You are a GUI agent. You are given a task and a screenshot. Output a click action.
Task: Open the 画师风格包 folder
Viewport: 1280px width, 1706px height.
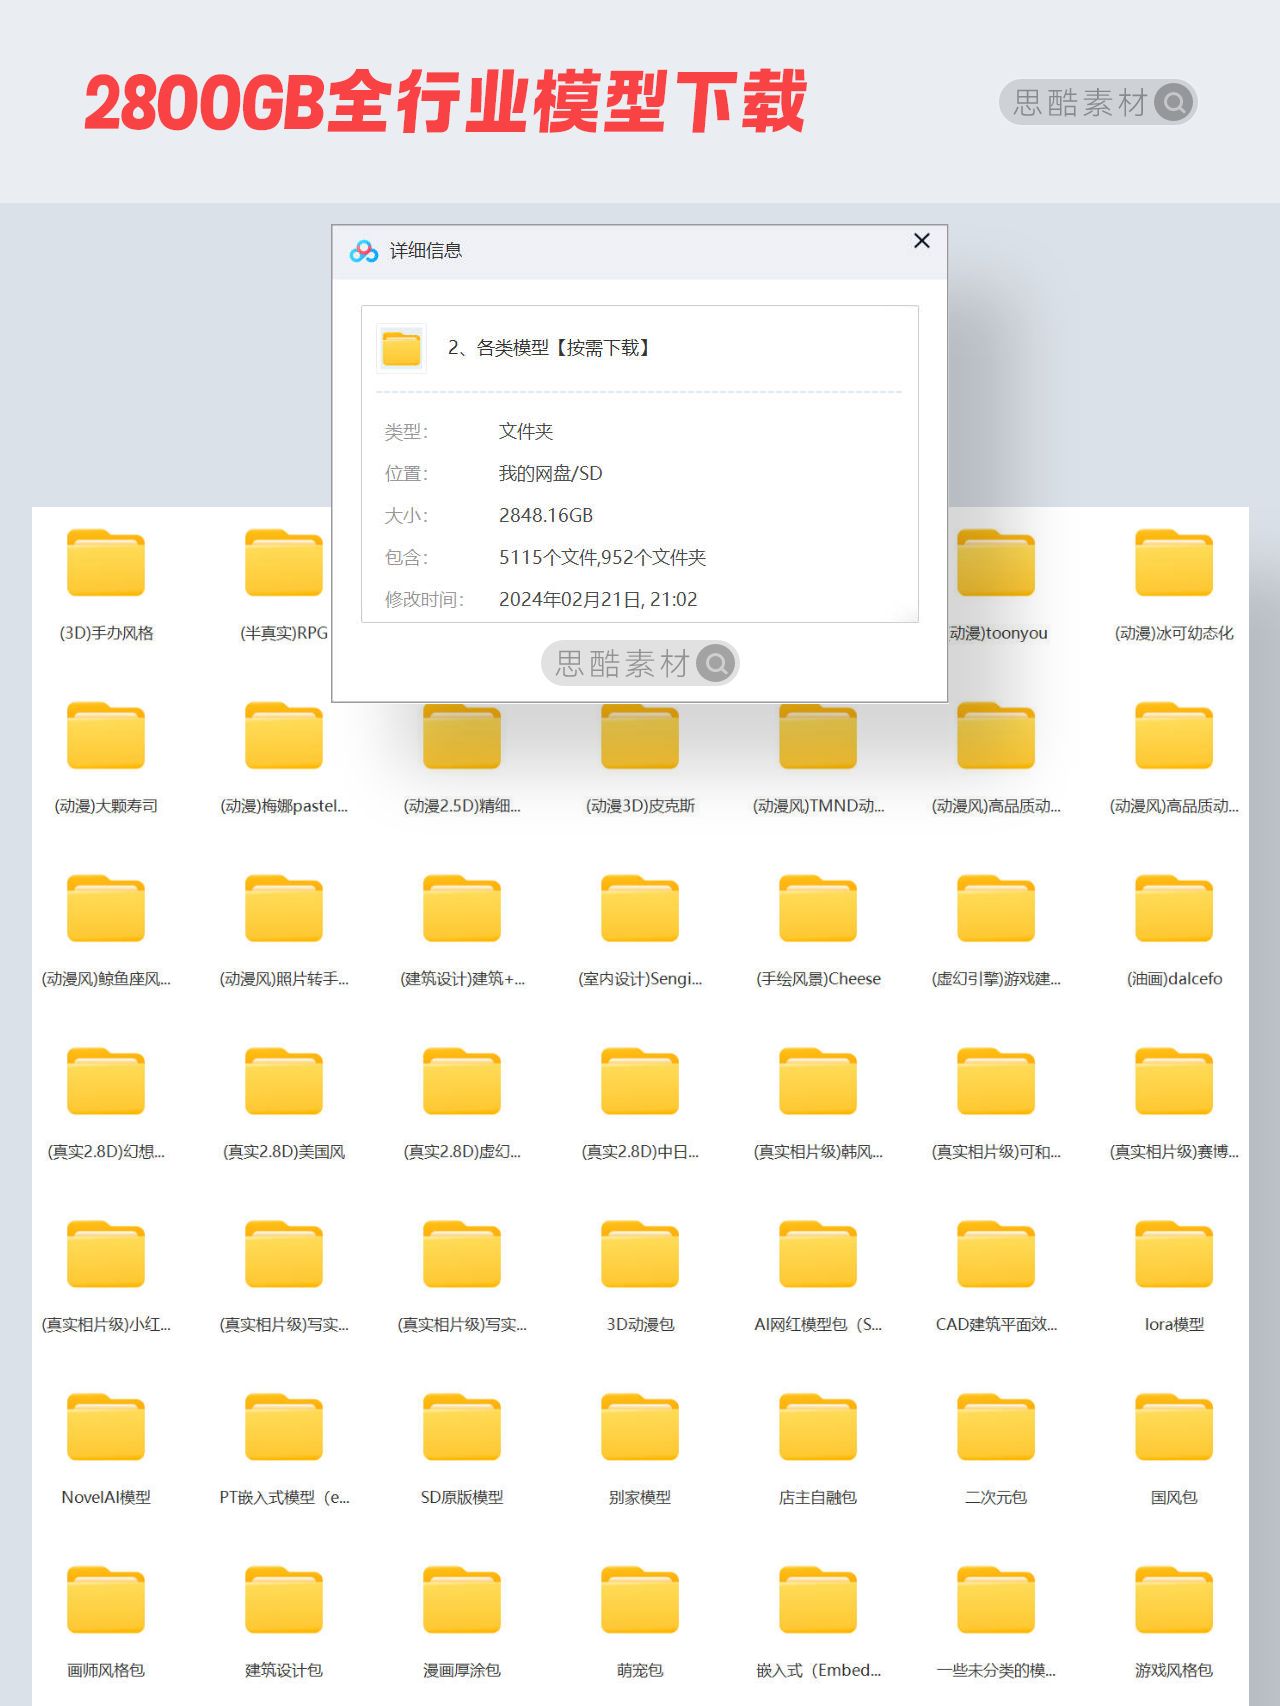click(106, 1600)
